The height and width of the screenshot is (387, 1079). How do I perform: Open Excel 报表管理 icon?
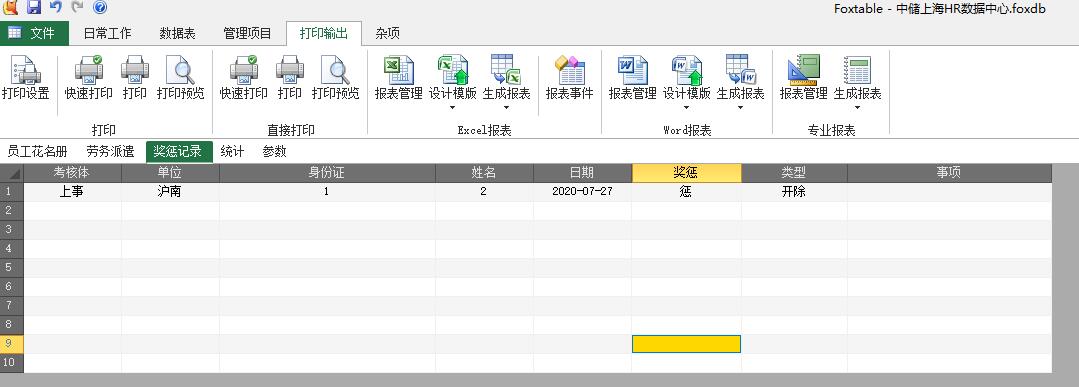[398, 78]
